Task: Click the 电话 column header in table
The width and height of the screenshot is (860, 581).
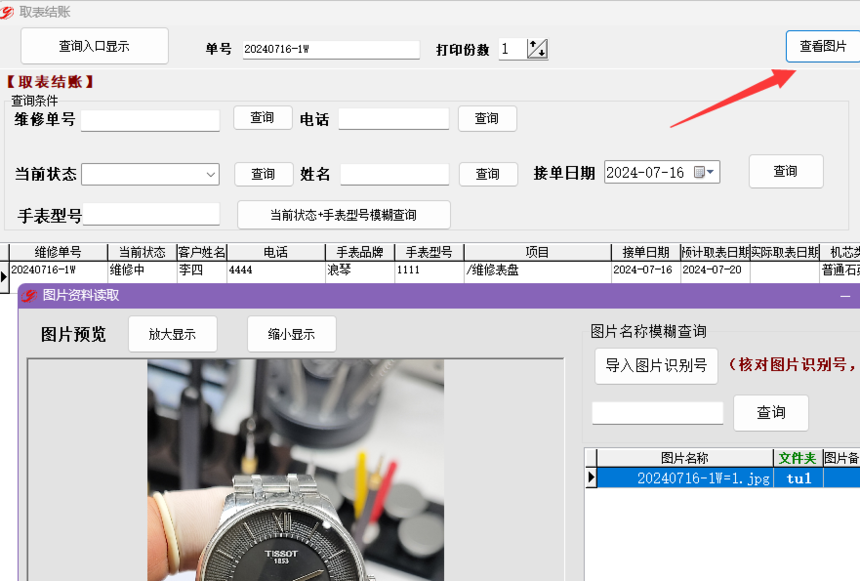Action: pyautogui.click(x=276, y=252)
